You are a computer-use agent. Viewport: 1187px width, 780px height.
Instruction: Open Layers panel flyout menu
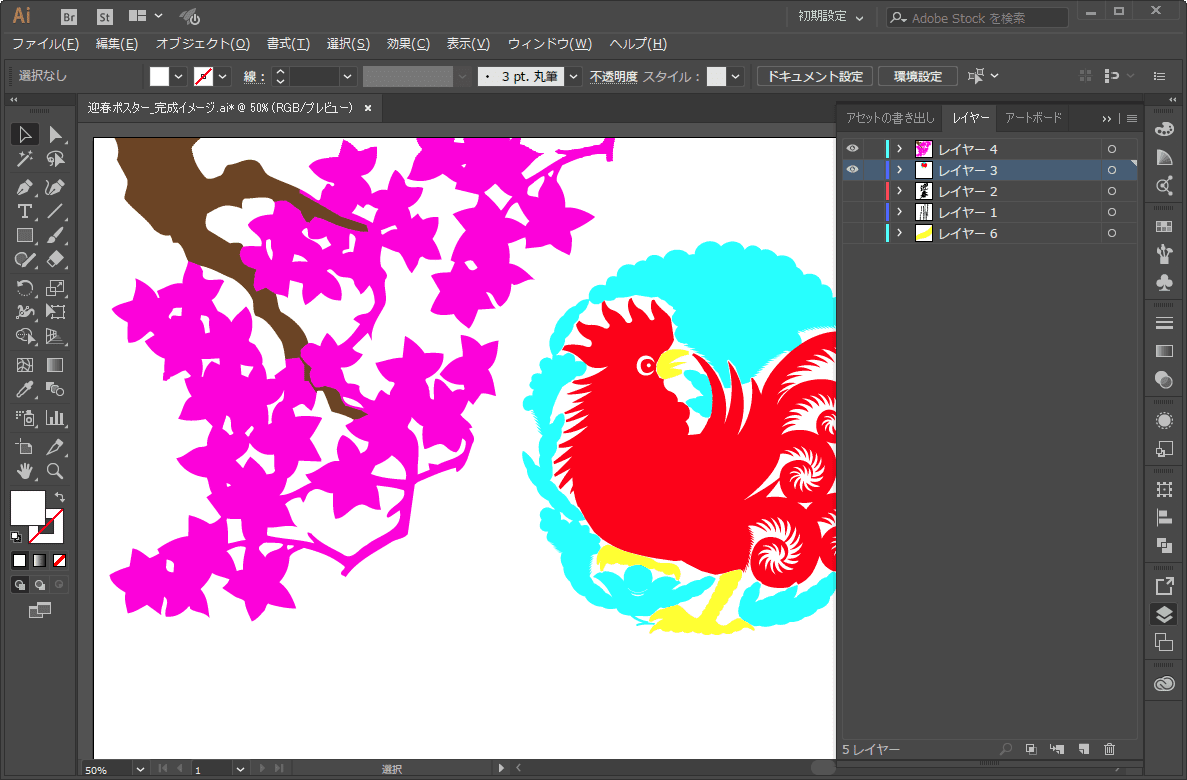[x=1132, y=118]
